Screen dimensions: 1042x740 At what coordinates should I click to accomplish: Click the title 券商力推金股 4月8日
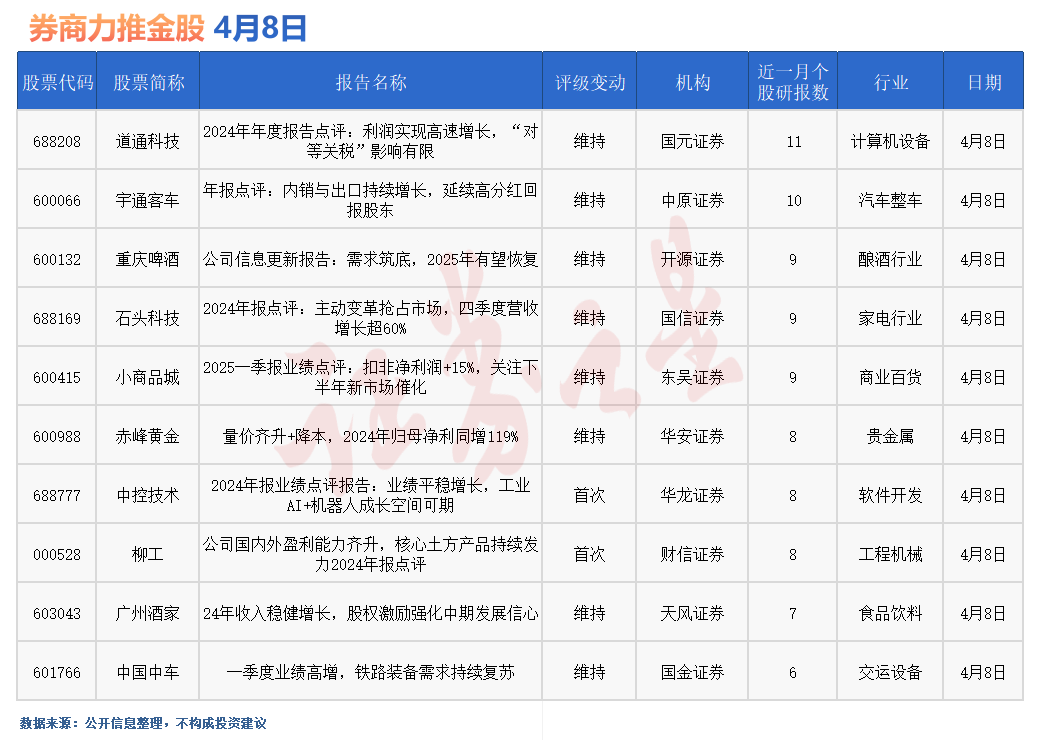(x=168, y=29)
